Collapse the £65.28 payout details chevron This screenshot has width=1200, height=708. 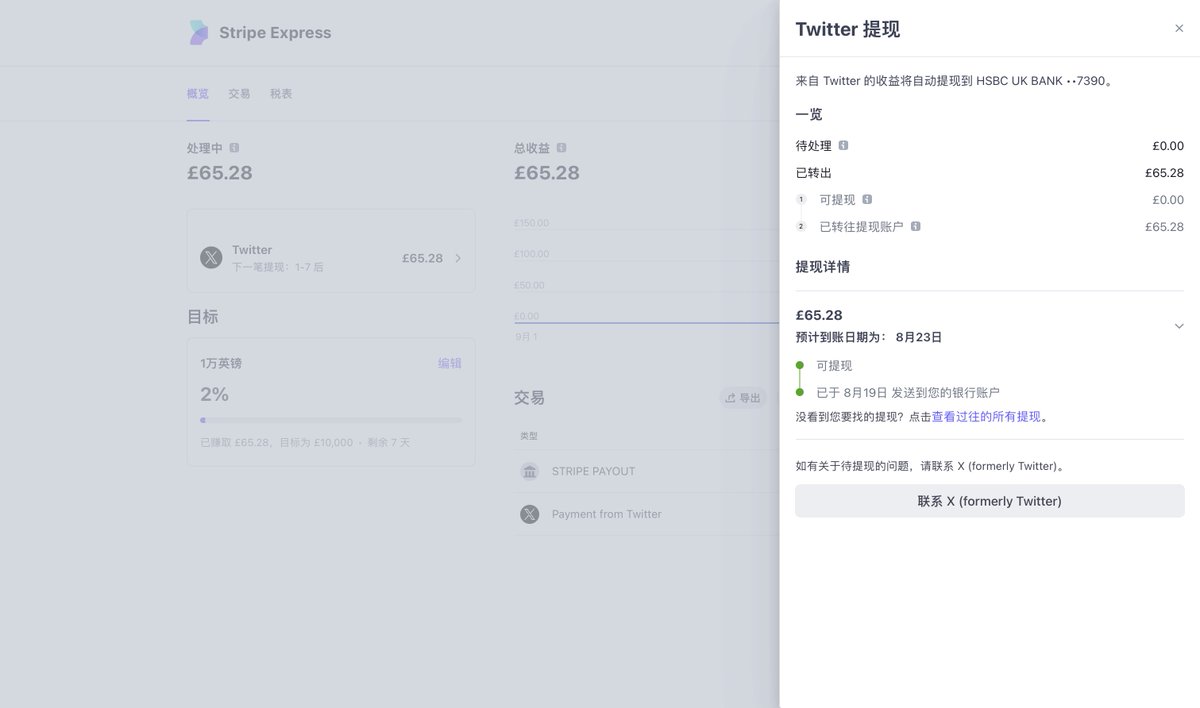point(1179,326)
